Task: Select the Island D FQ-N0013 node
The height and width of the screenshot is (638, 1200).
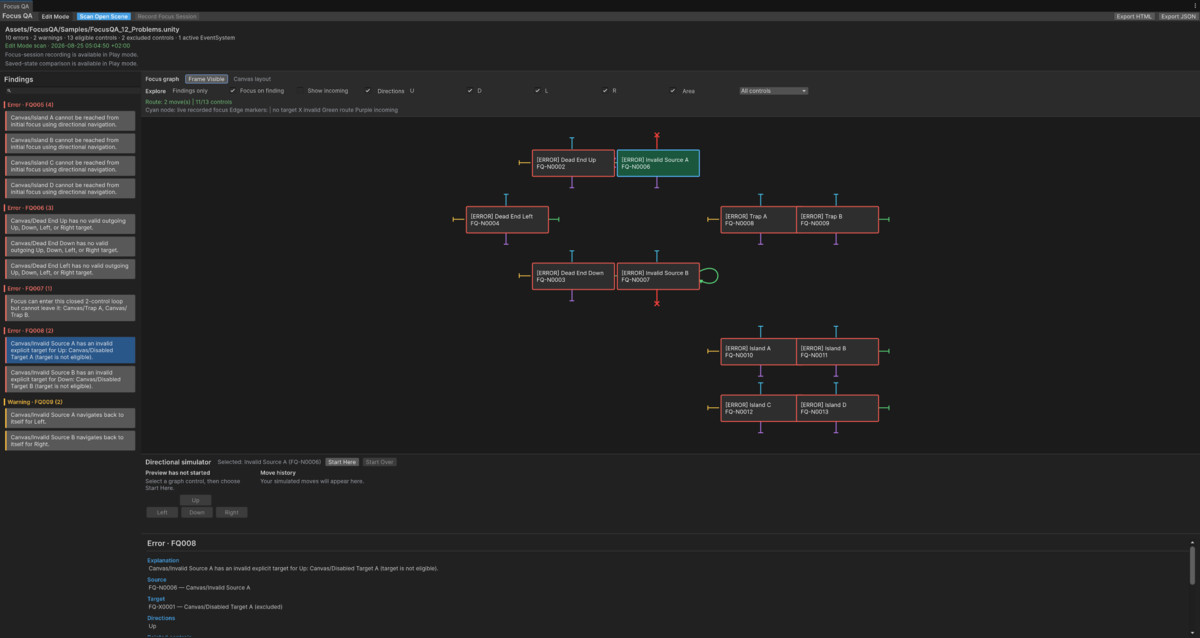Action: coord(837,408)
